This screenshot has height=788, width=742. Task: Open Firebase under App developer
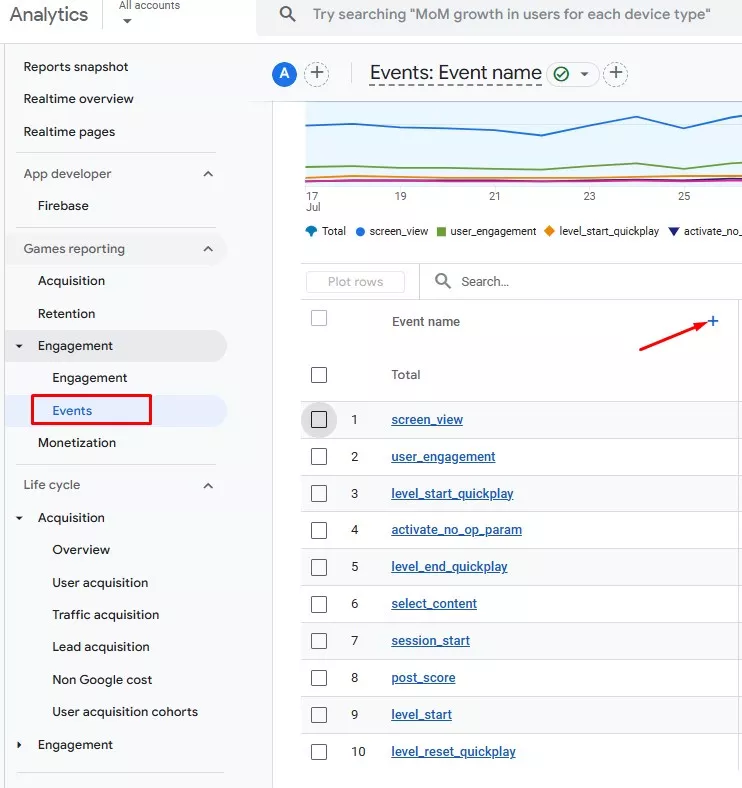[63, 206]
